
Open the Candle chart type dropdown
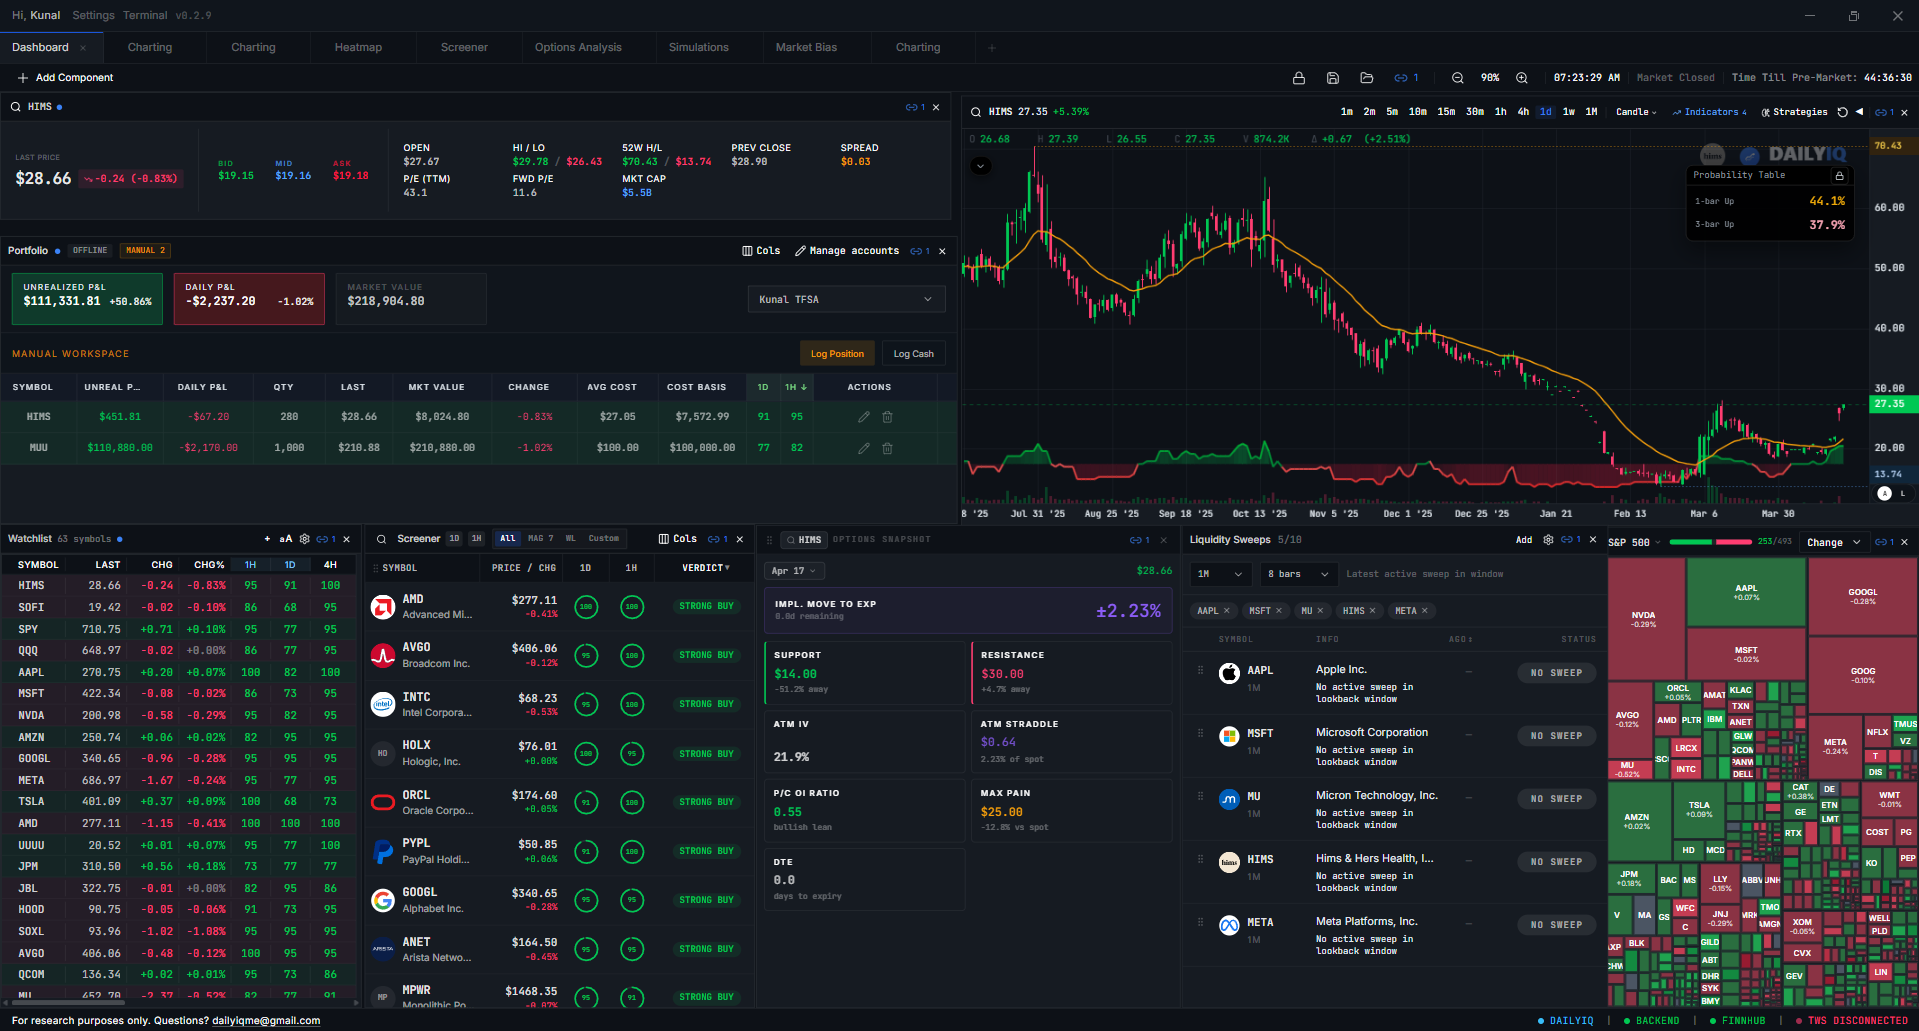coord(1637,112)
